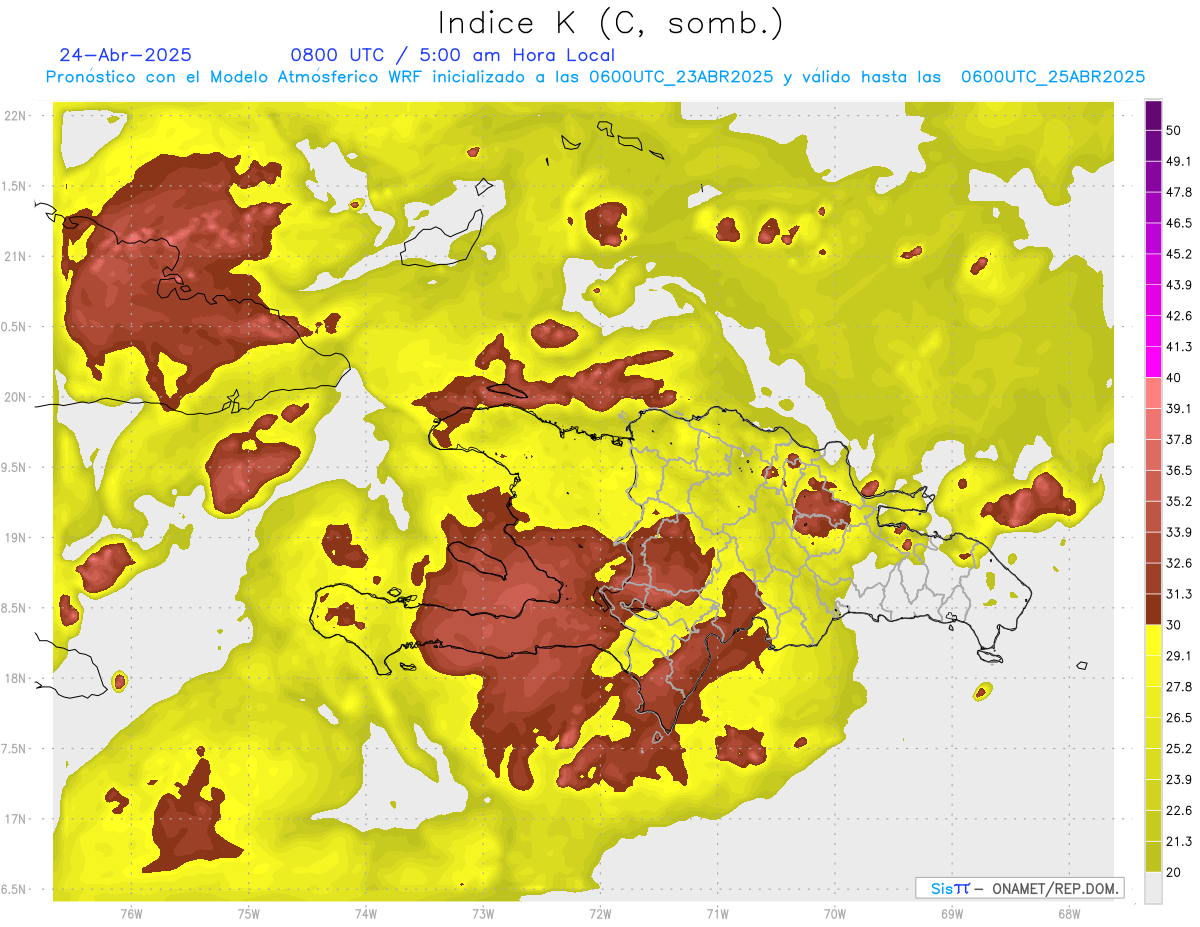Click the "70W" longitude label
The image size is (1200, 927).
click(835, 914)
